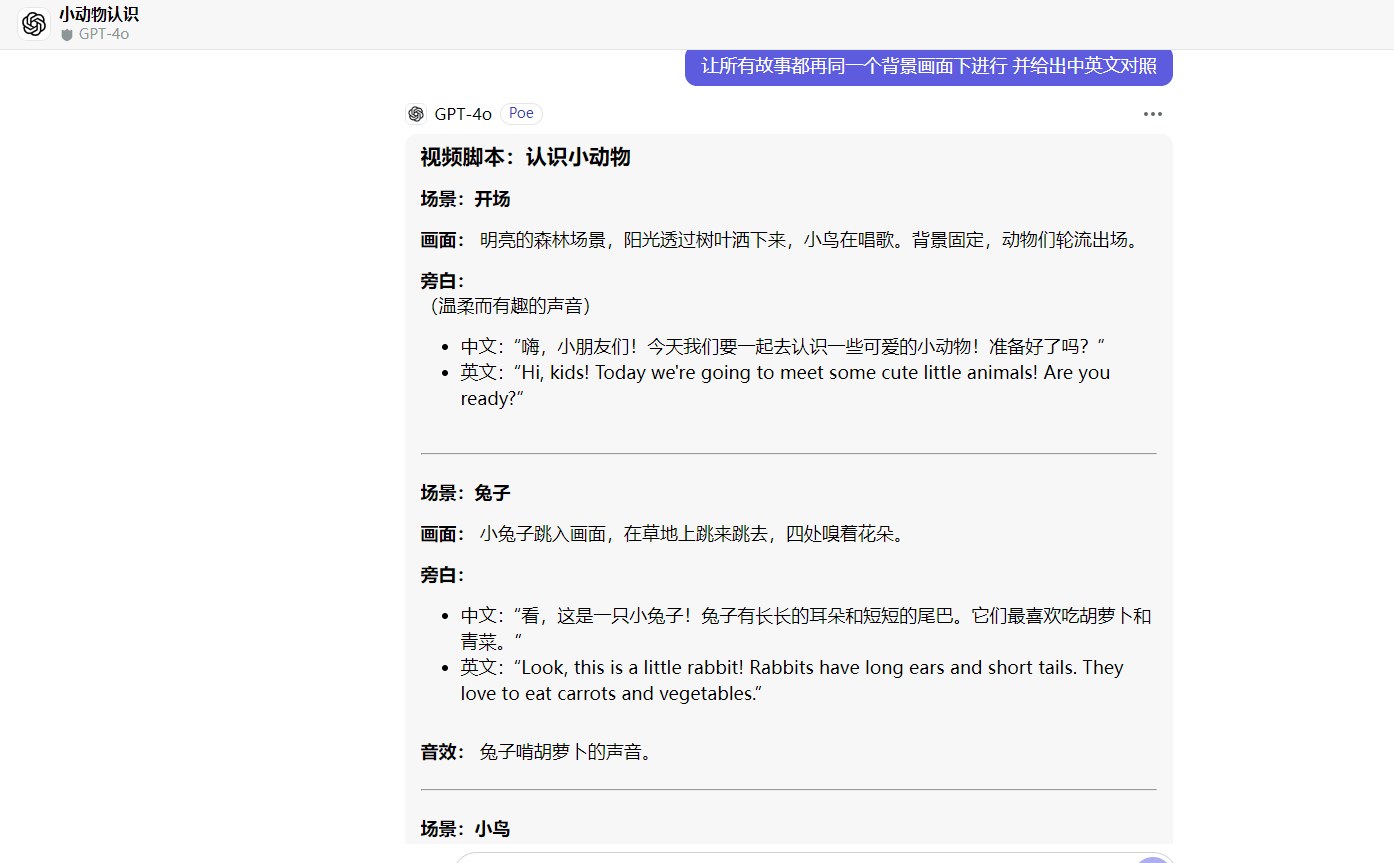Click the 场景：小鸟 heading

[465, 829]
